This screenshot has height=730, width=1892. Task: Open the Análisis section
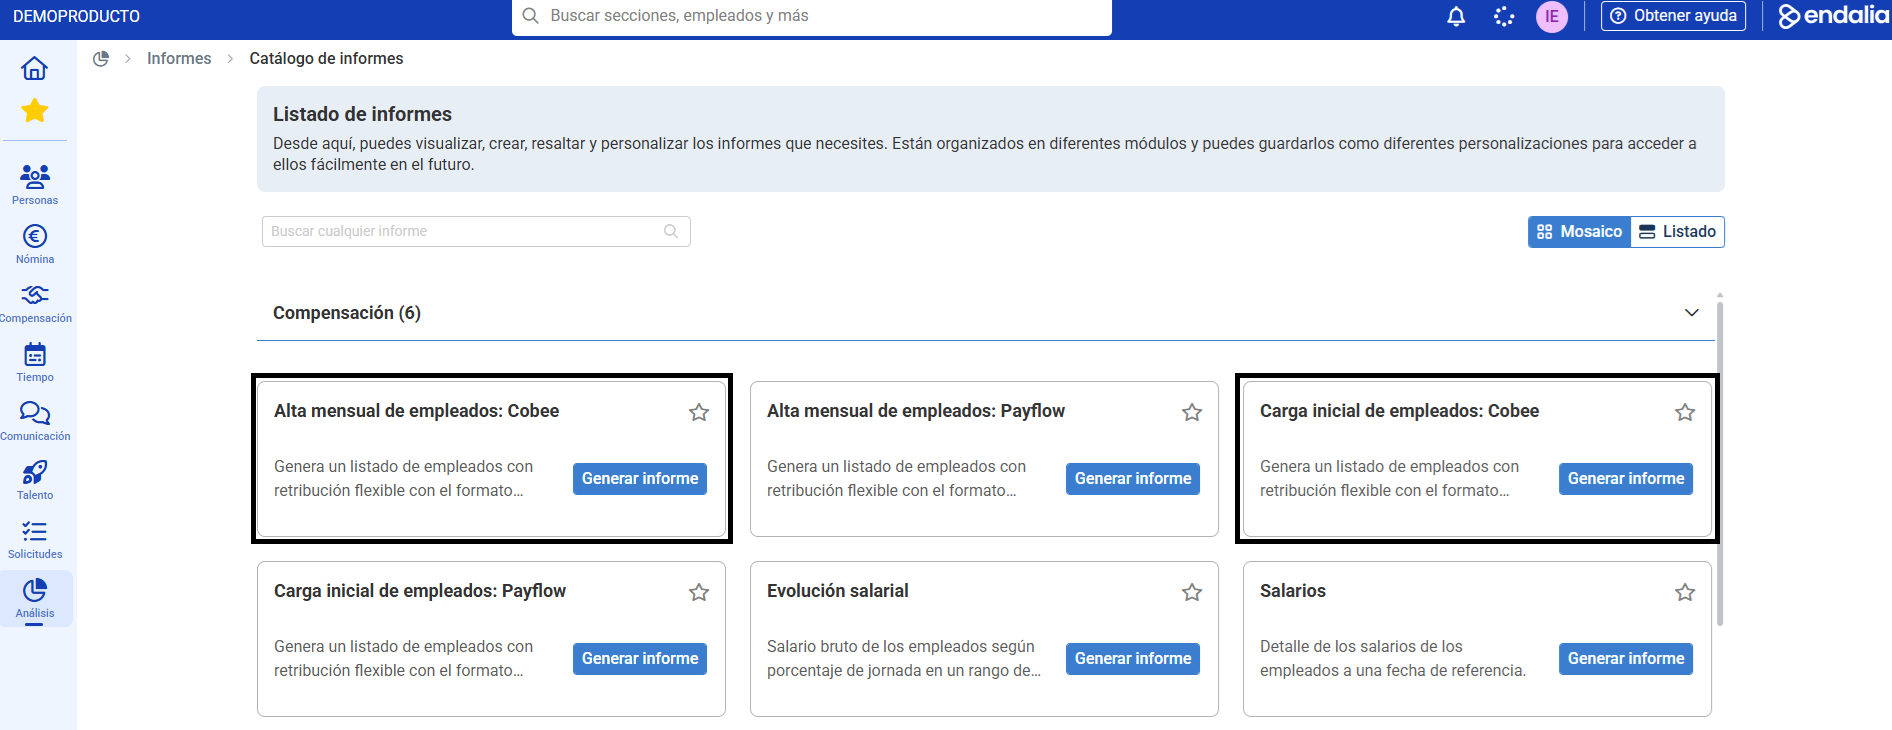pos(35,598)
